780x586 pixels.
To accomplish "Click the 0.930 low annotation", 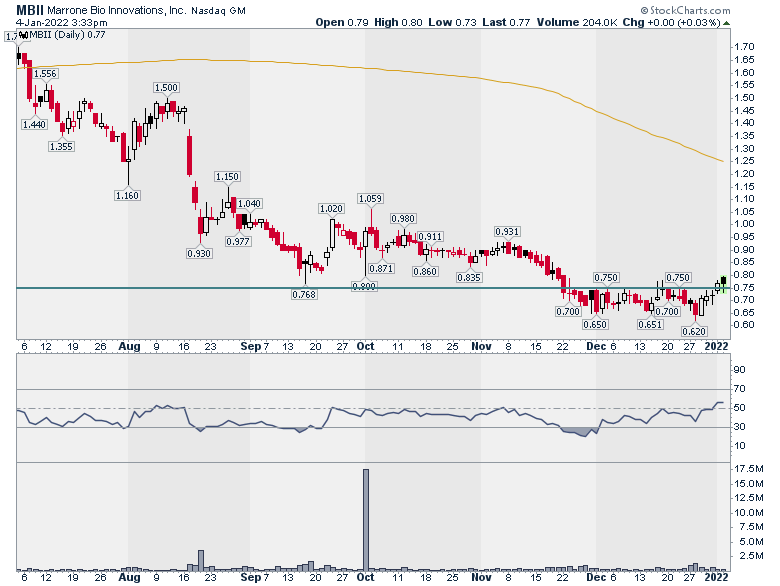I will tap(199, 253).
